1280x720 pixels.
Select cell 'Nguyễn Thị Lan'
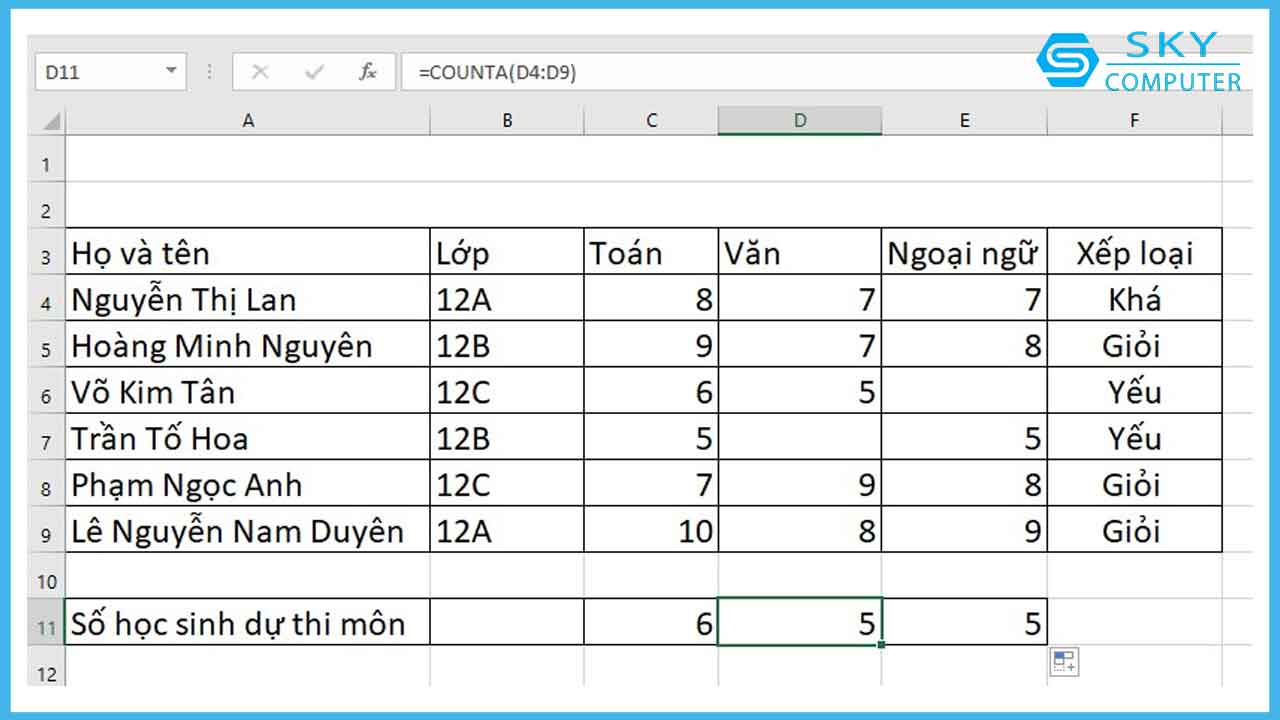[x=248, y=298]
